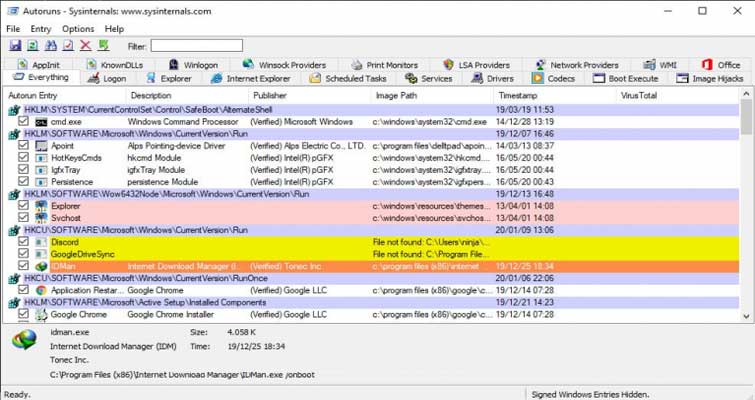Click the Autoruns title bar app icon
Screen dimensions: 755x400
pos(13,11)
